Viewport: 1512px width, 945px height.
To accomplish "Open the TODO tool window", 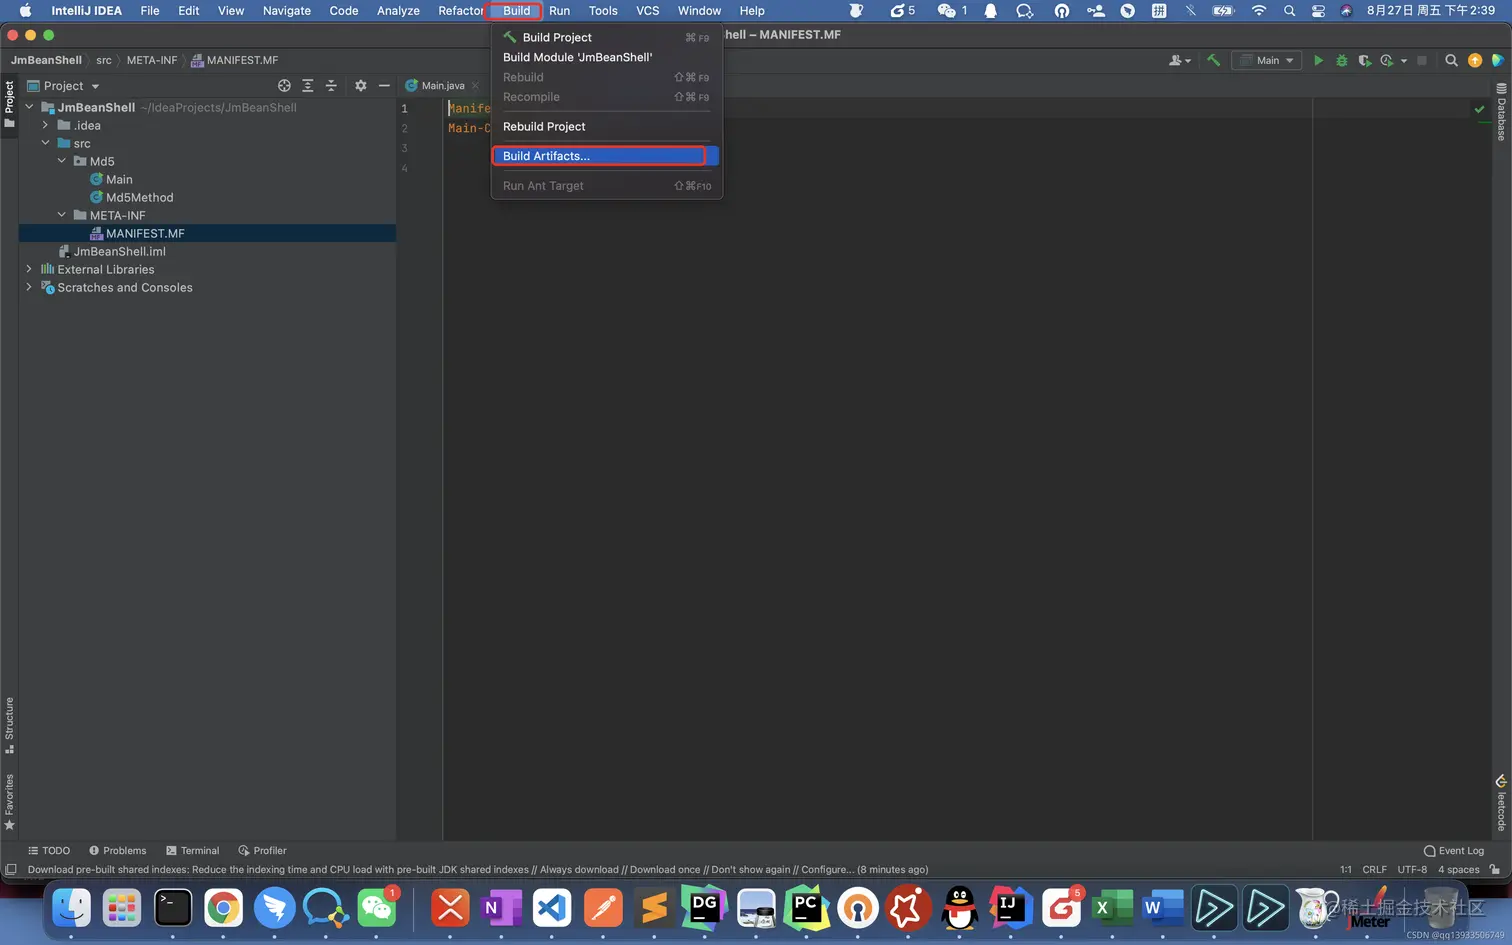I will click(x=49, y=851).
